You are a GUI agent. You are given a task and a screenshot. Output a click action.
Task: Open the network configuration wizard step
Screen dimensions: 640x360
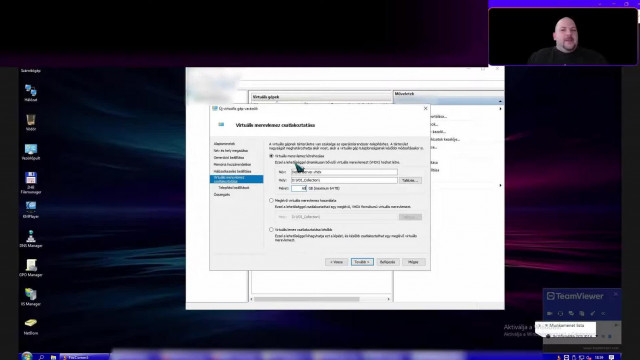click(232, 171)
